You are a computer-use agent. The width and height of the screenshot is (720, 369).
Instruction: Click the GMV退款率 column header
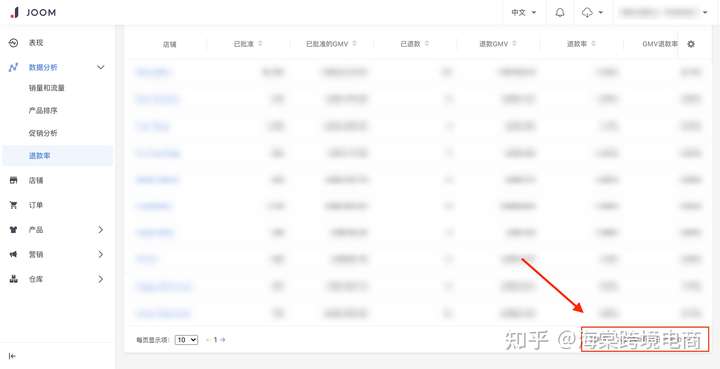pos(660,44)
